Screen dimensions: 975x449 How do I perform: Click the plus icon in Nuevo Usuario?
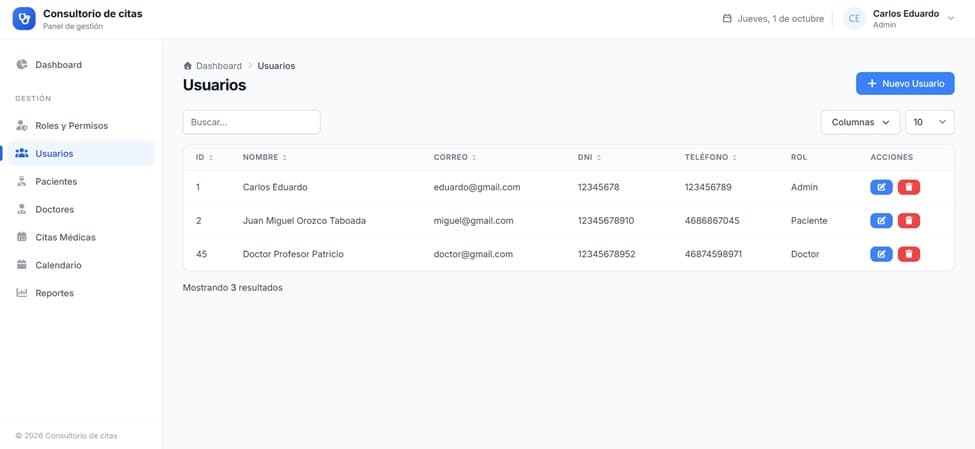coord(872,83)
